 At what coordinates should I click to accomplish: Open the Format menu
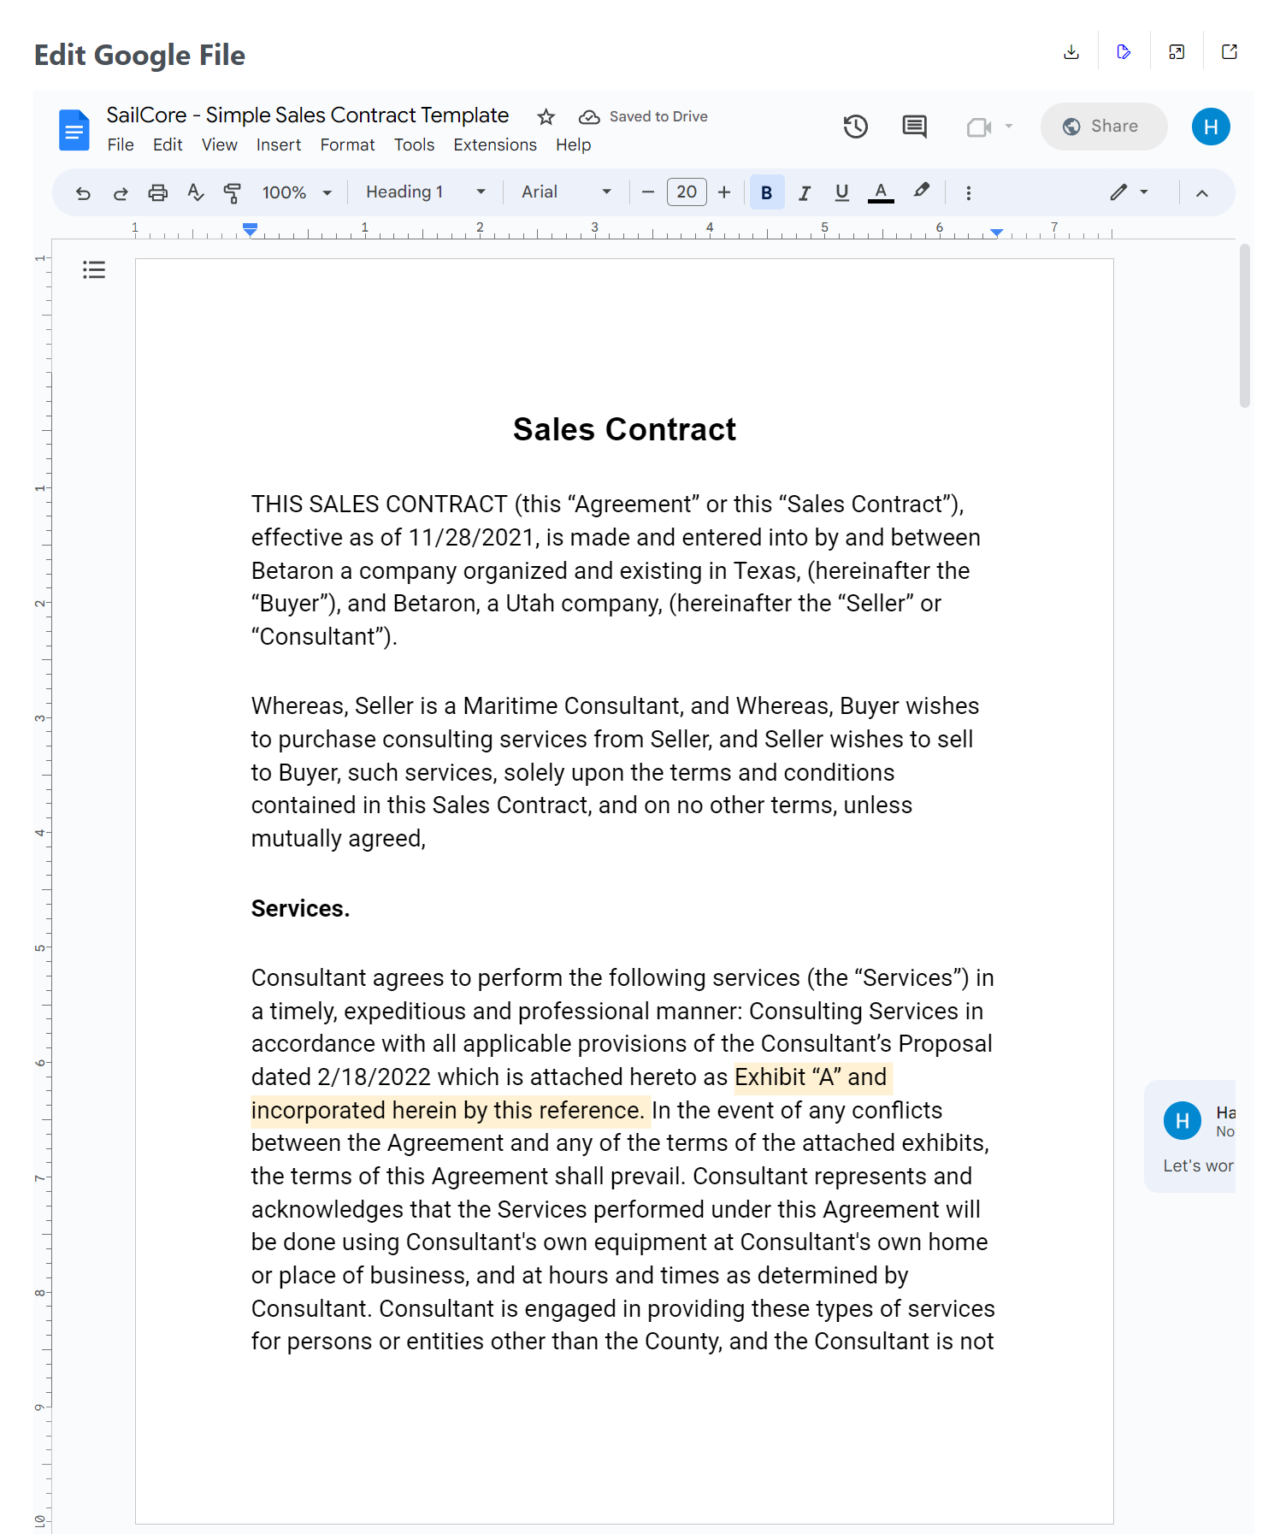pyautogui.click(x=347, y=145)
